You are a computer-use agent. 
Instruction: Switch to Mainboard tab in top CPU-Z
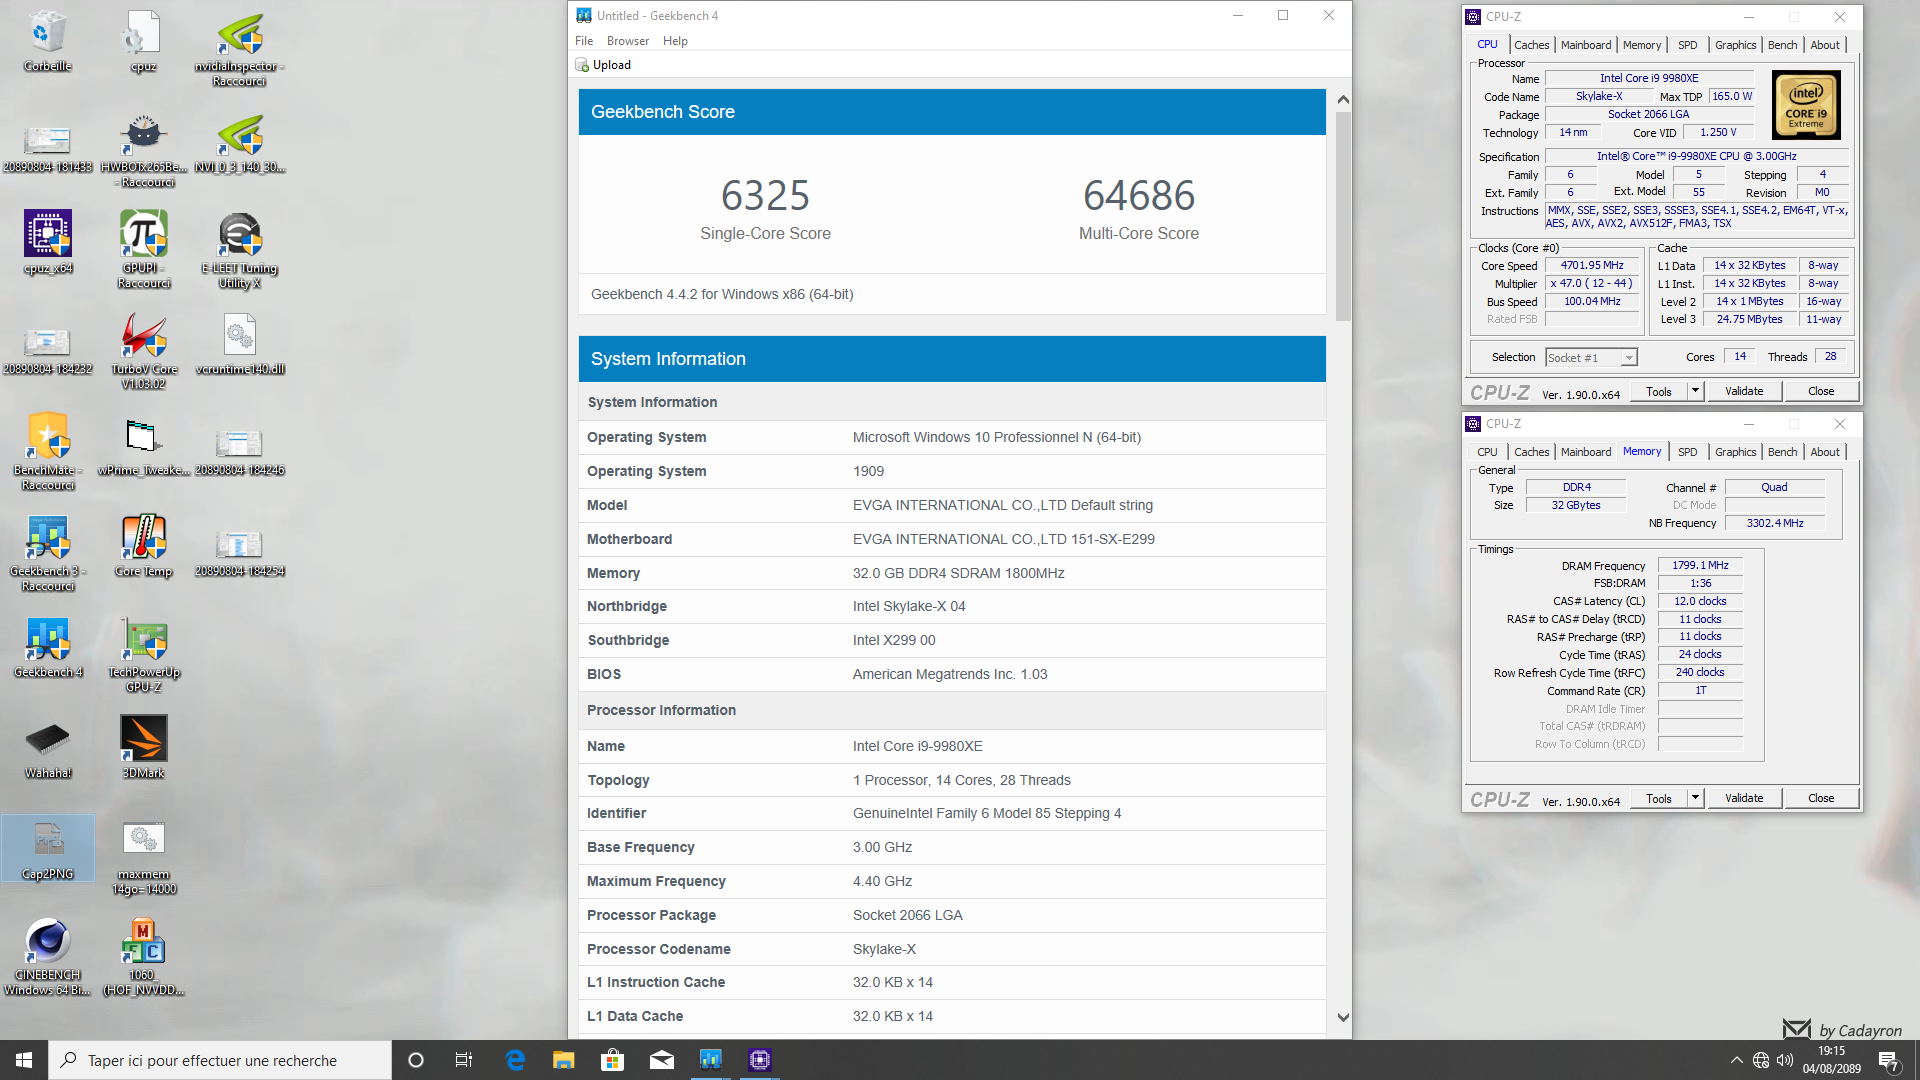click(x=1586, y=45)
